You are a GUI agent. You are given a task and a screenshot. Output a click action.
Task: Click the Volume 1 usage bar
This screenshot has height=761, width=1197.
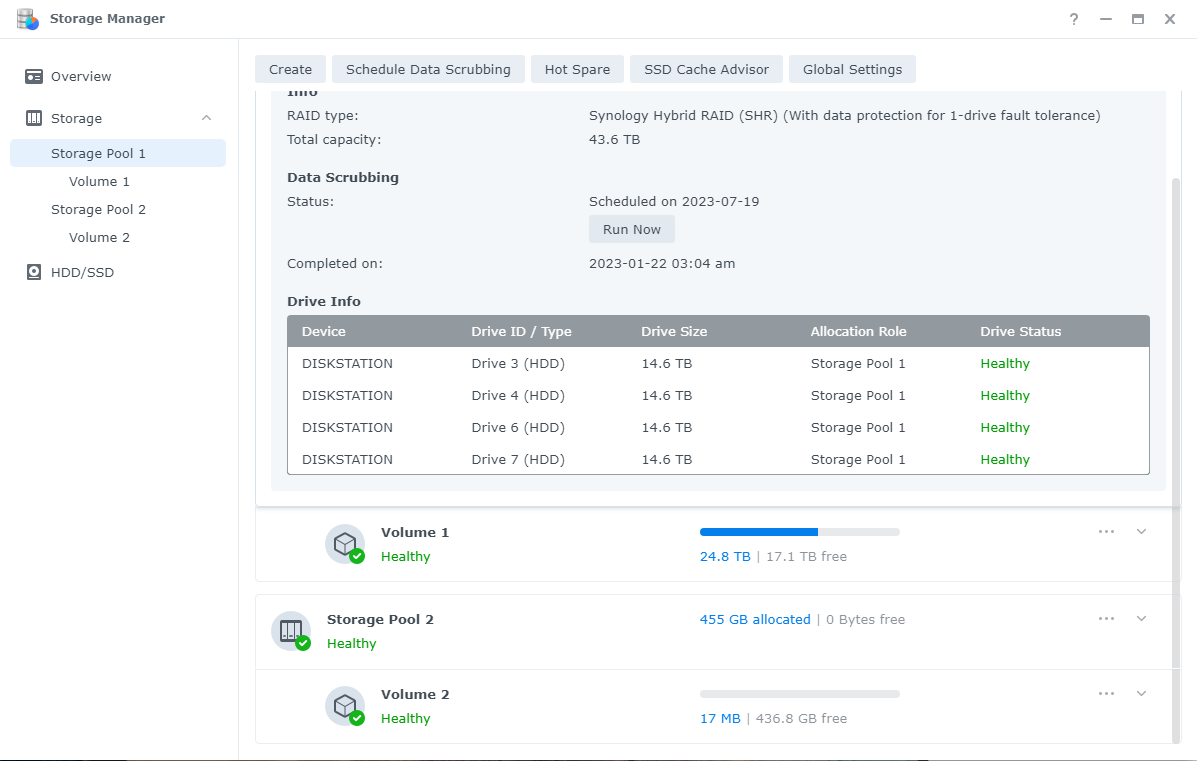[x=799, y=531]
